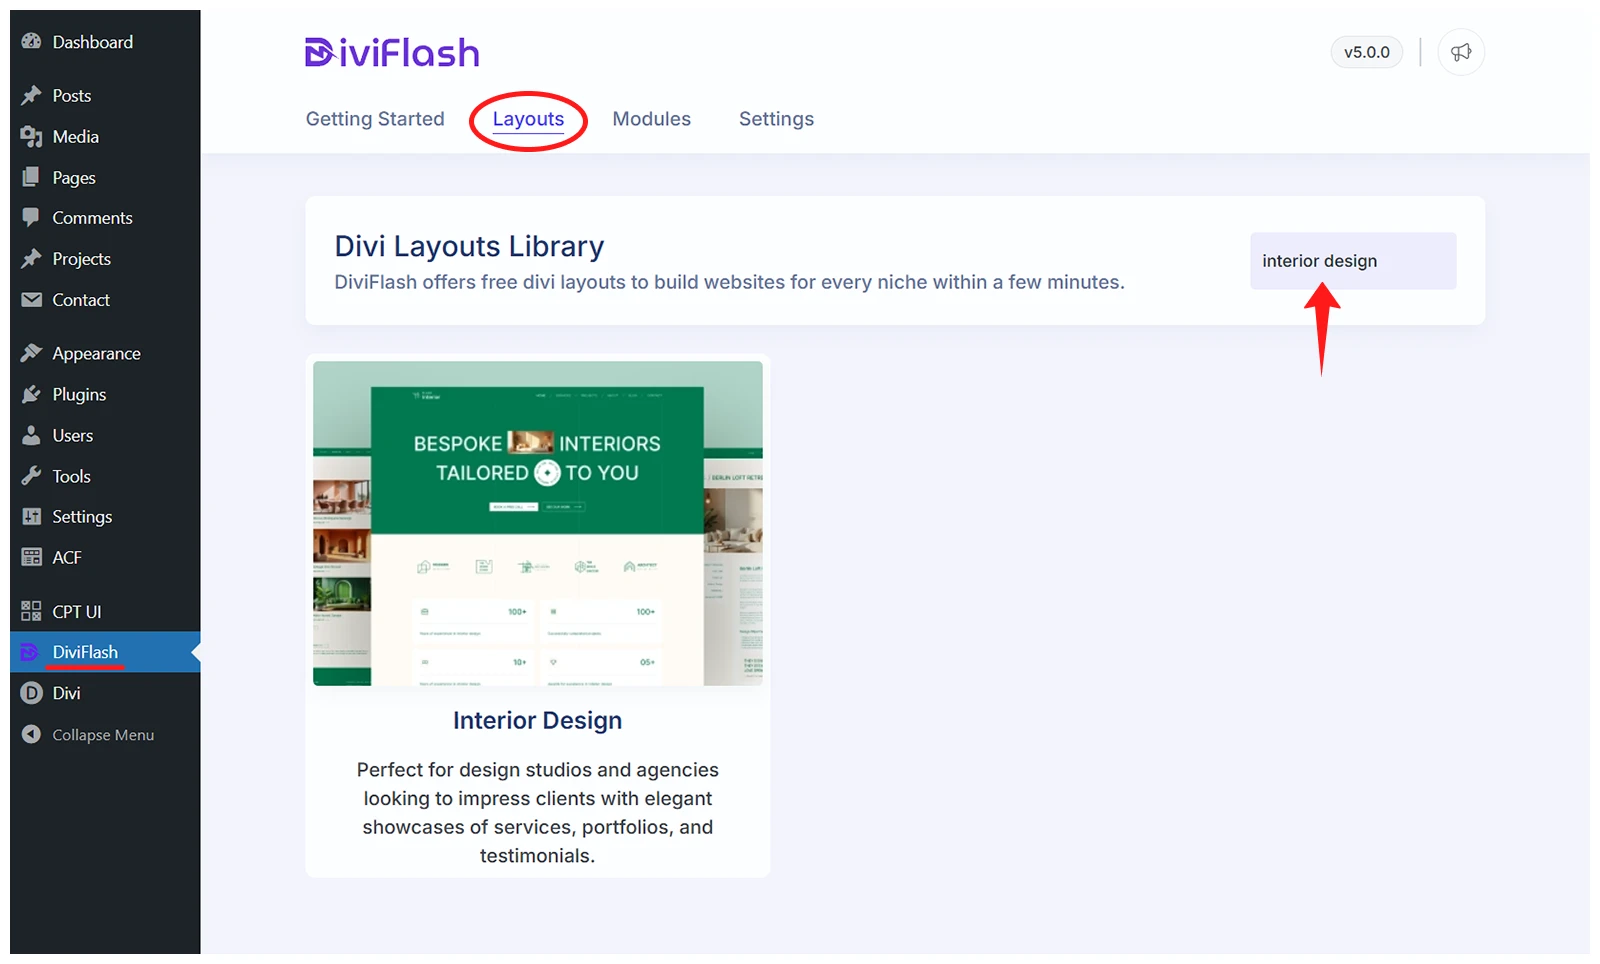
Task: Click the Tools wrench icon
Action: pyautogui.click(x=32, y=477)
